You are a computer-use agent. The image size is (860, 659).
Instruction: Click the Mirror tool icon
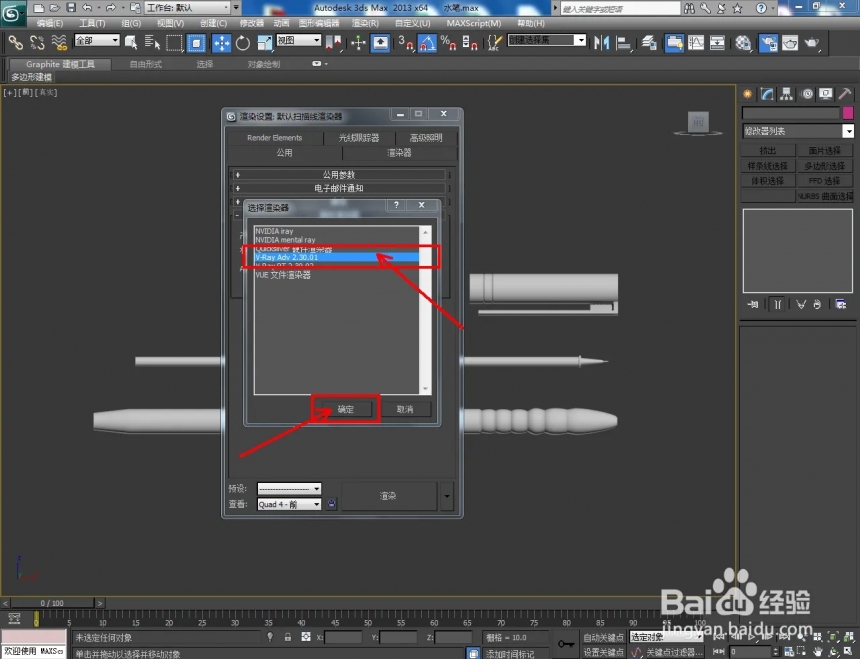[601, 42]
